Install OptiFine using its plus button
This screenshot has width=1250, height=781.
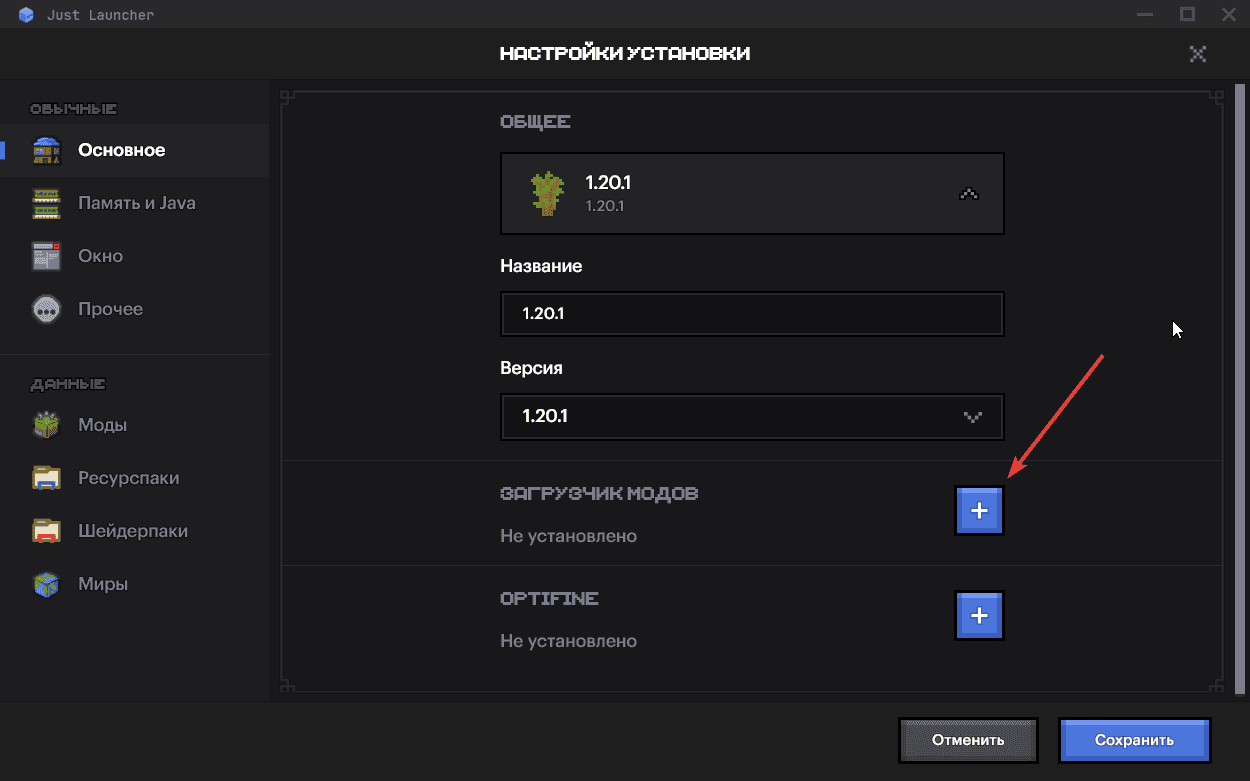click(979, 615)
